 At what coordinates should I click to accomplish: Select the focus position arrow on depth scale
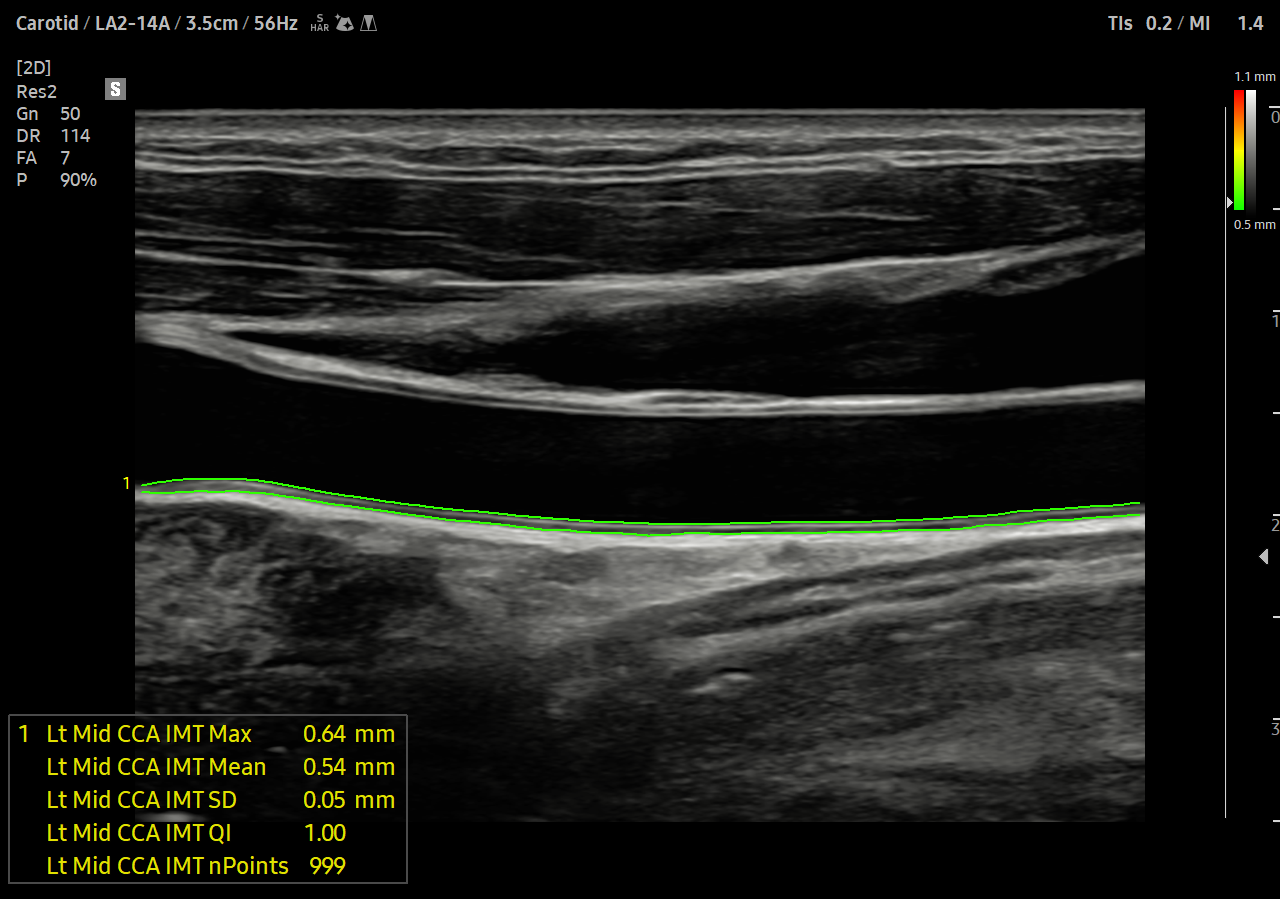coord(1264,556)
